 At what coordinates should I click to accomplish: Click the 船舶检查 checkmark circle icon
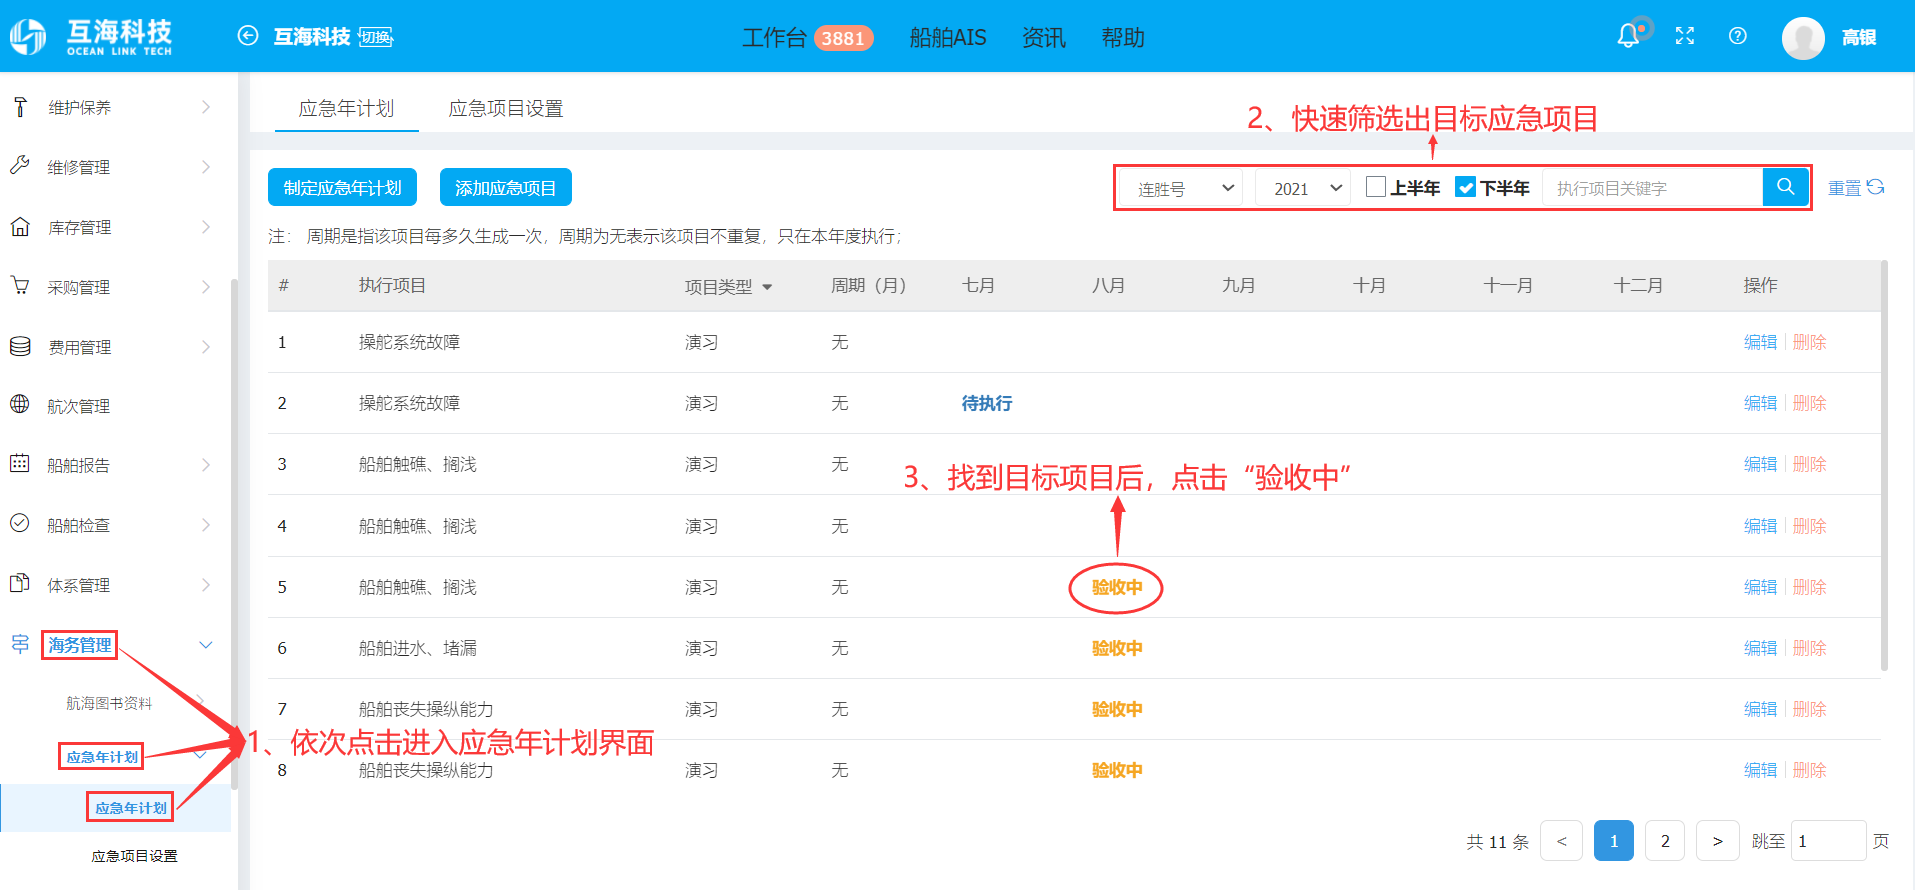[20, 523]
